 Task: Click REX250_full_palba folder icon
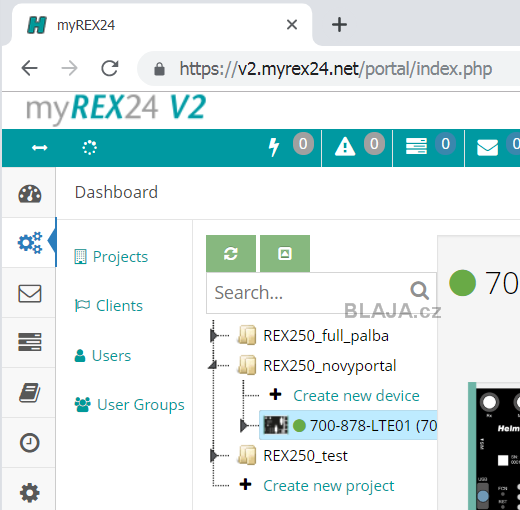tap(247, 335)
